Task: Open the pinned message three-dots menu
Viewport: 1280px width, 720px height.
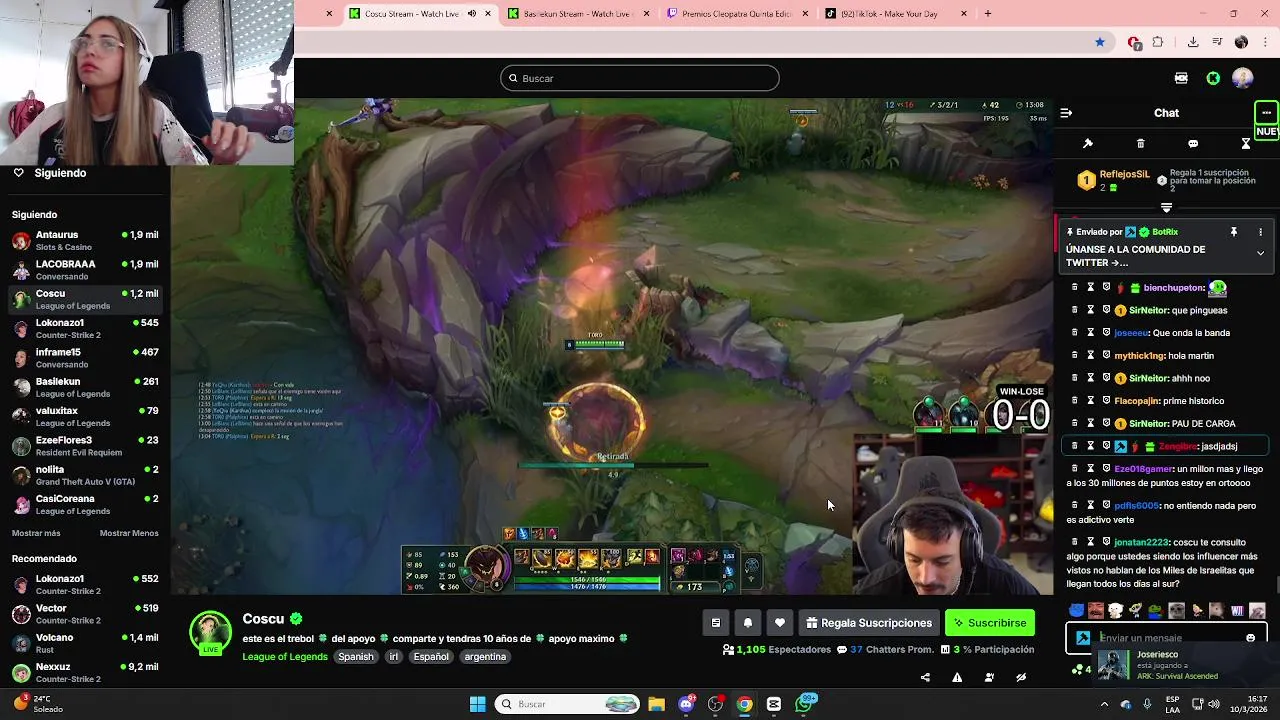Action: click(x=1260, y=232)
